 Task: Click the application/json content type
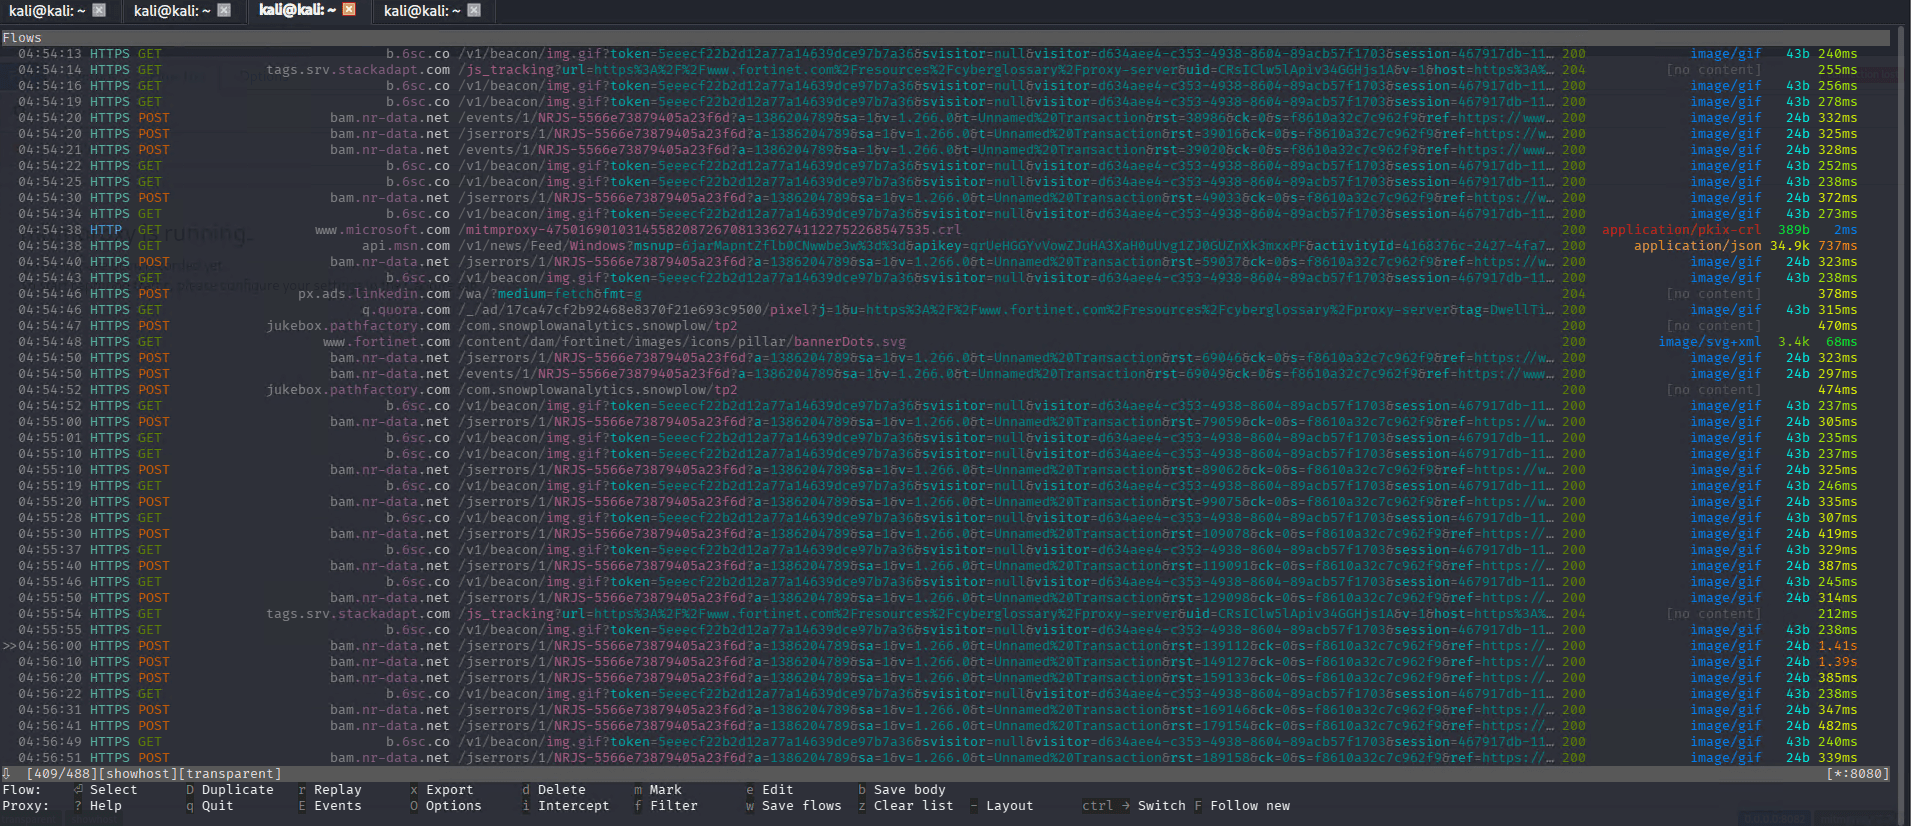click(x=1697, y=246)
